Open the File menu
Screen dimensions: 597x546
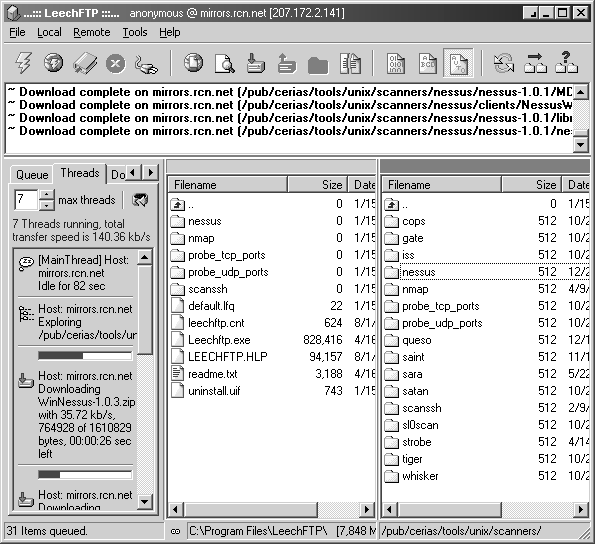point(17,32)
